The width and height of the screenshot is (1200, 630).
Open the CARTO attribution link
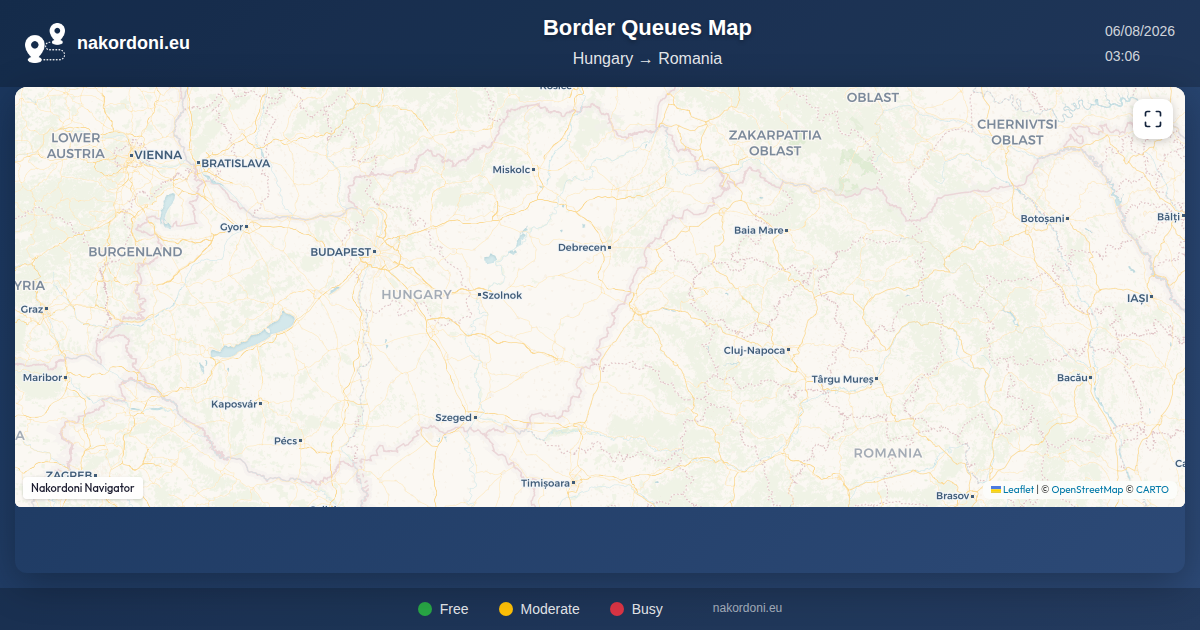point(1152,490)
